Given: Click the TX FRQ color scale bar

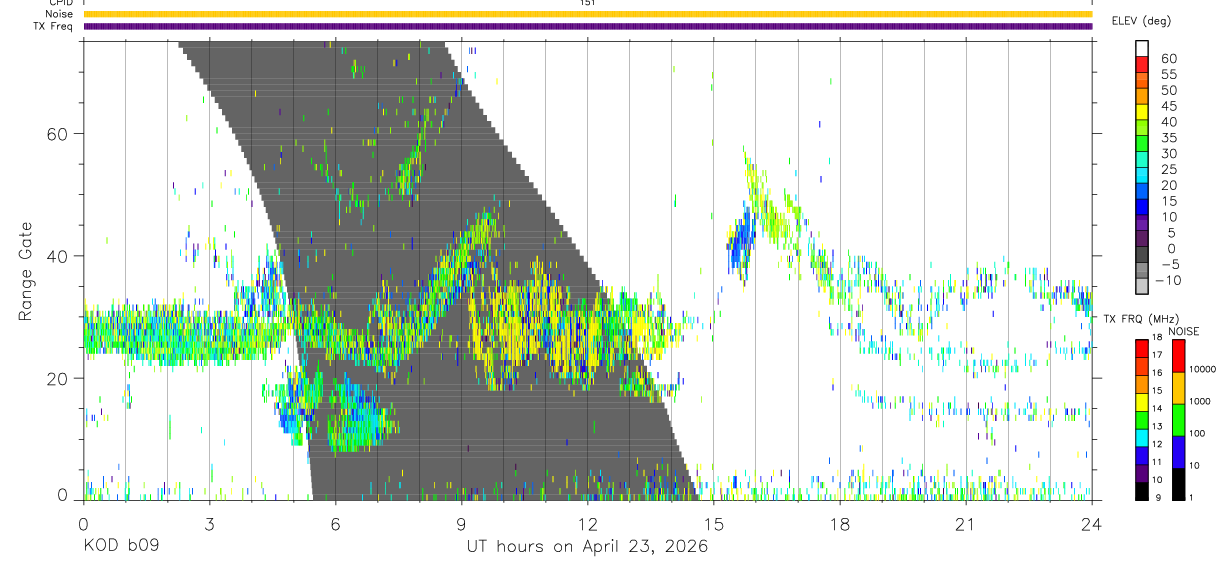Looking at the screenshot, I should (1142, 420).
